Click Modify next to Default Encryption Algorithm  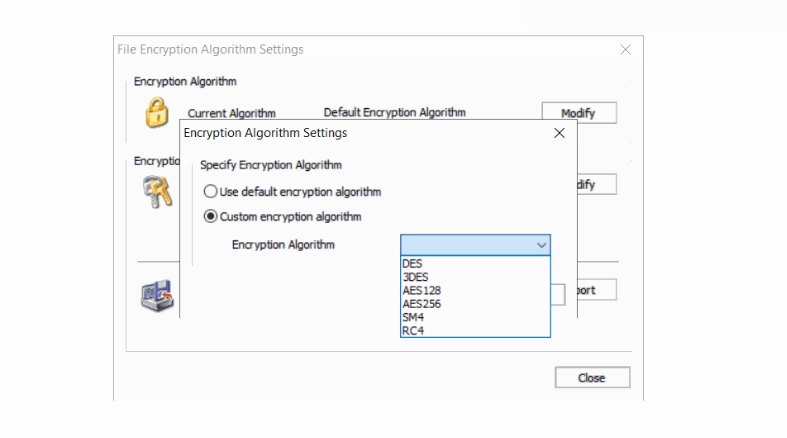tap(579, 113)
